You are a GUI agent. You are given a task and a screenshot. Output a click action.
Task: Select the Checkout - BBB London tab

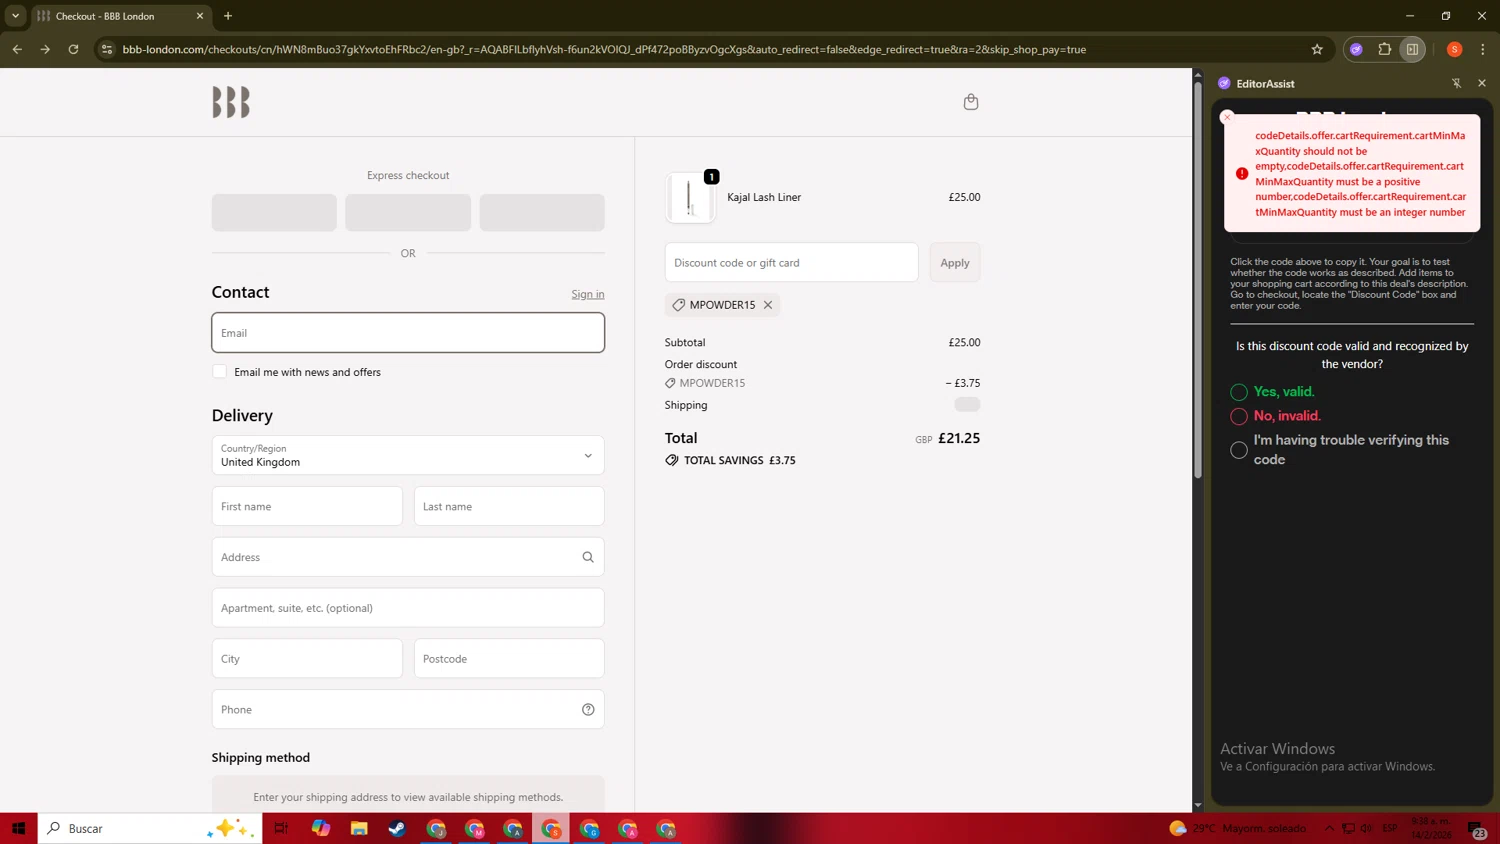point(120,16)
